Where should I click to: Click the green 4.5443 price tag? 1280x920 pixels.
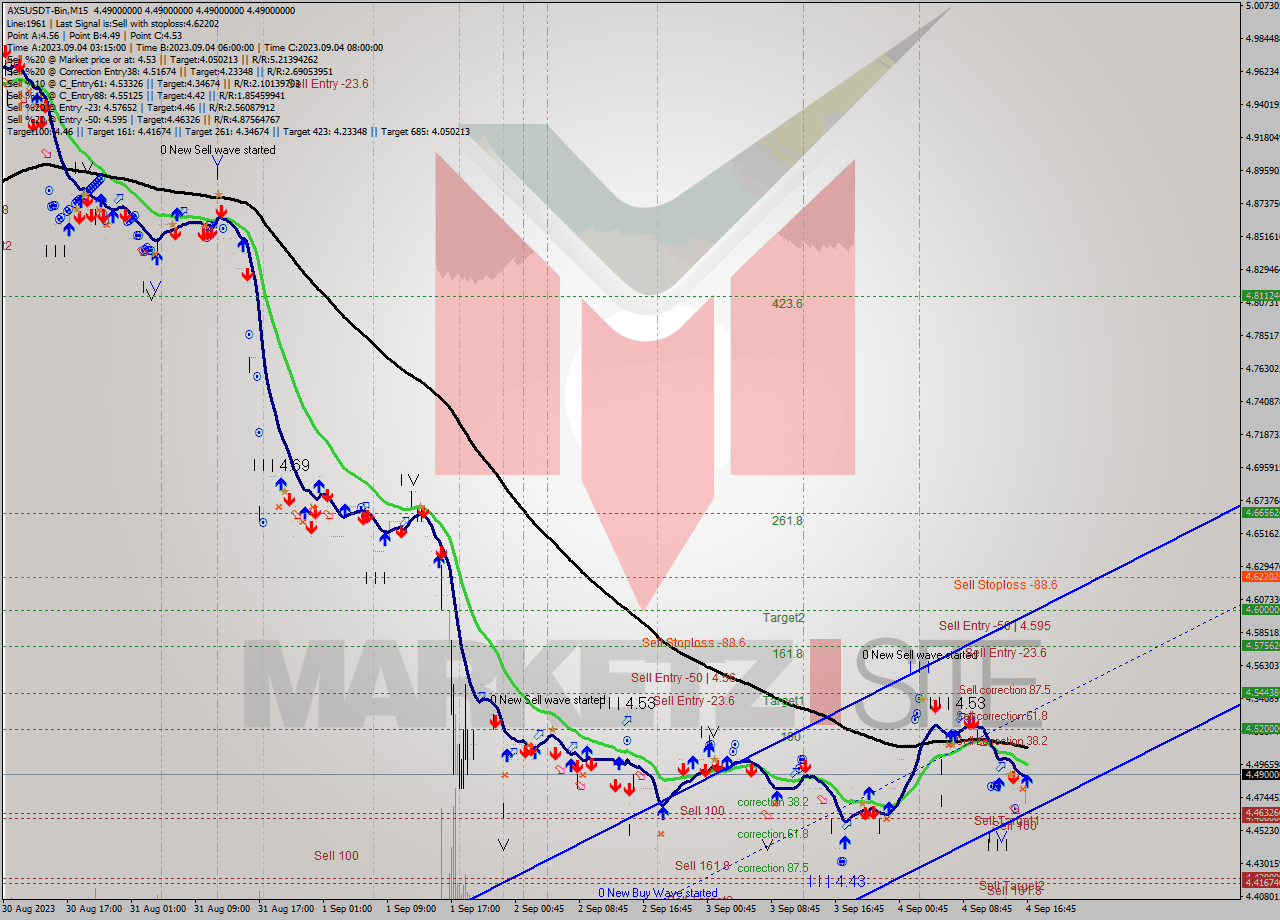pos(1260,692)
